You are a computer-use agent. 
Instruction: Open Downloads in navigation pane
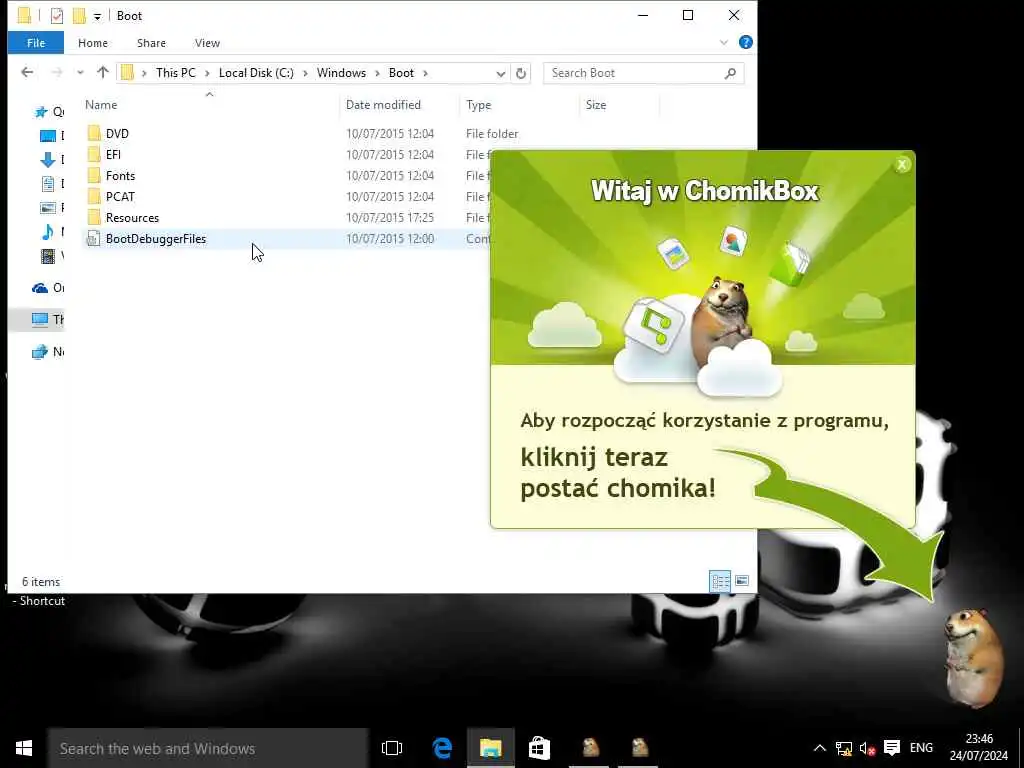click(x=52, y=159)
